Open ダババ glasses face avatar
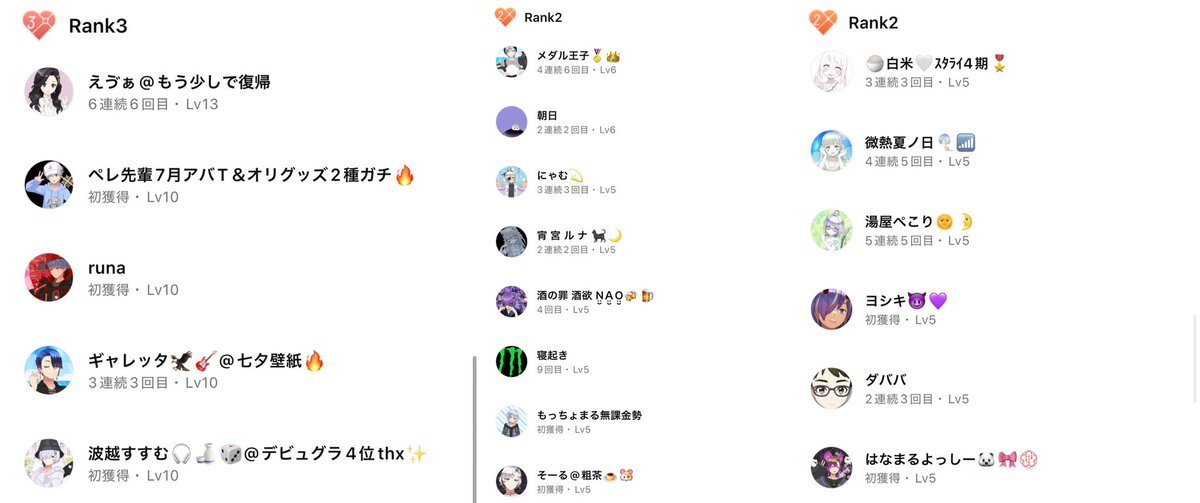Viewport: 1200px width, 503px height. tap(831, 389)
